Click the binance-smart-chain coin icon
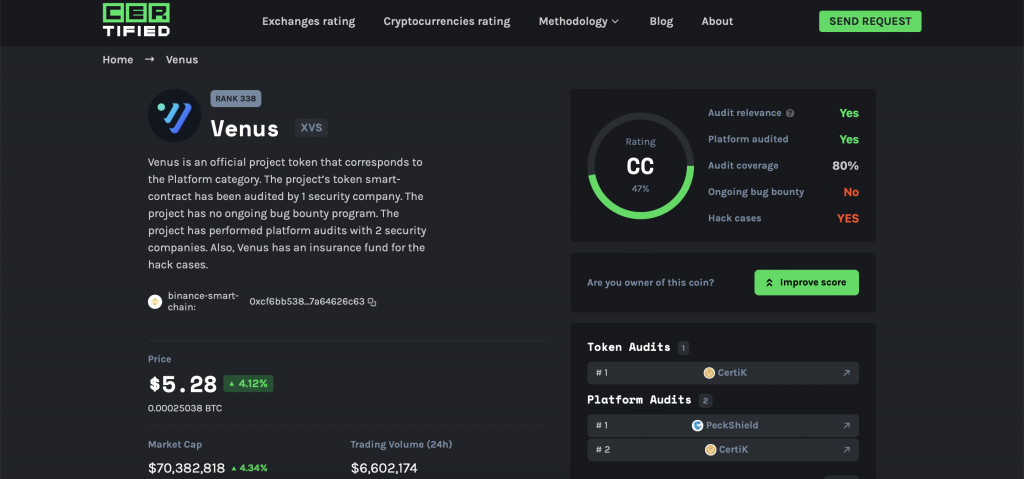Viewport: 1024px width, 479px height. (155, 302)
